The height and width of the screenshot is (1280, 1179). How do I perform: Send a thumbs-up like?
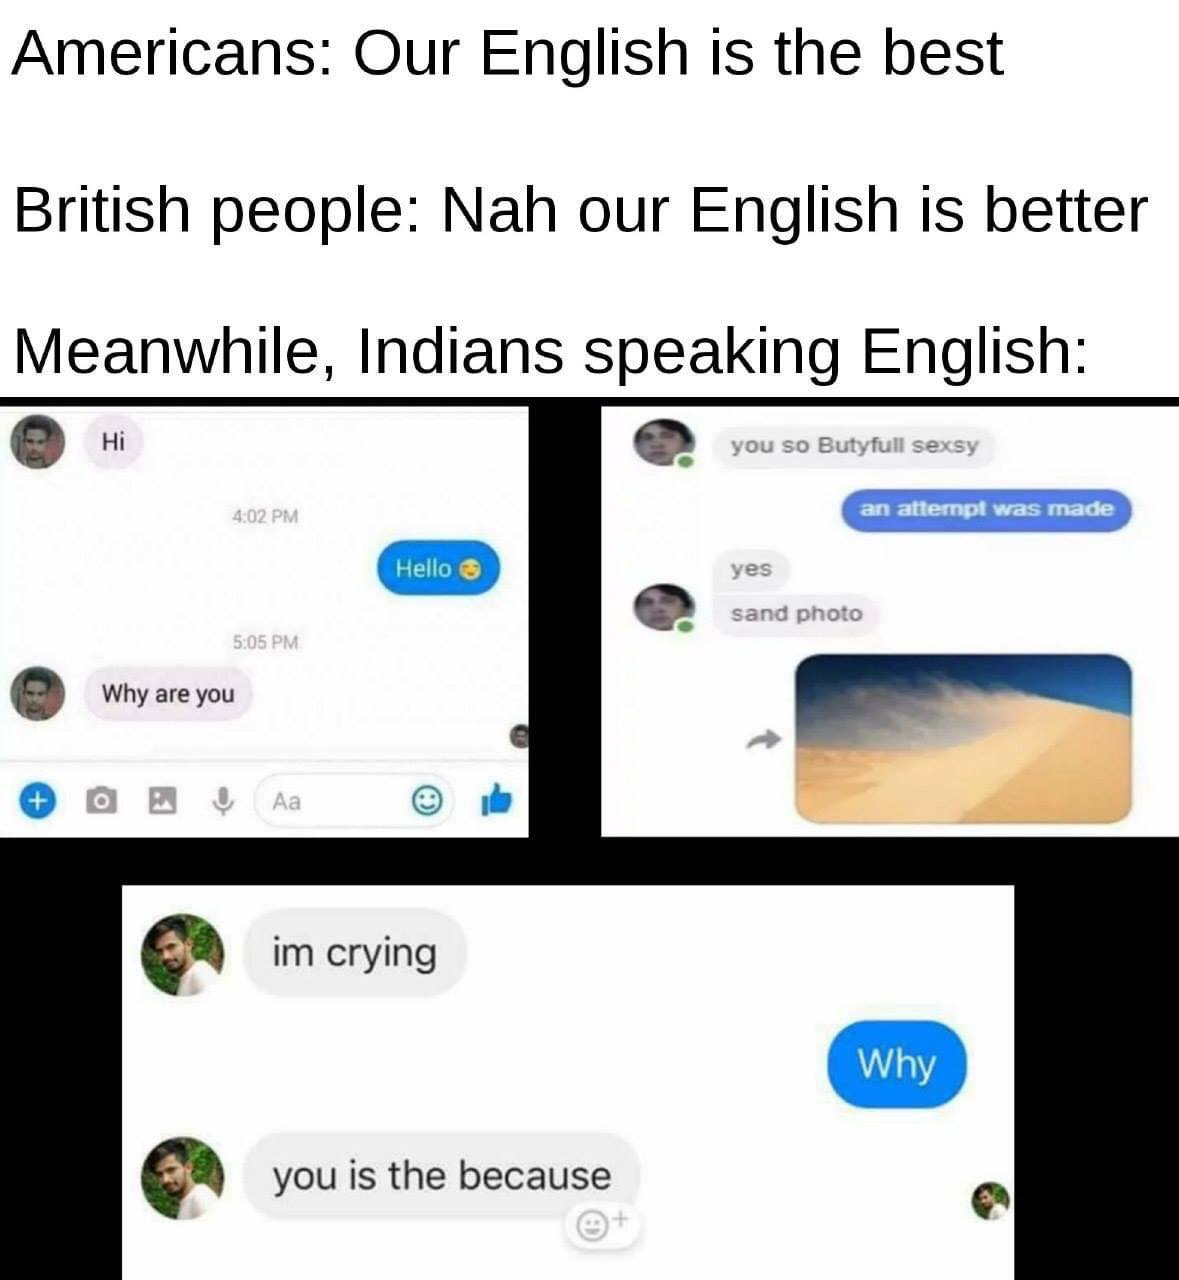click(497, 798)
